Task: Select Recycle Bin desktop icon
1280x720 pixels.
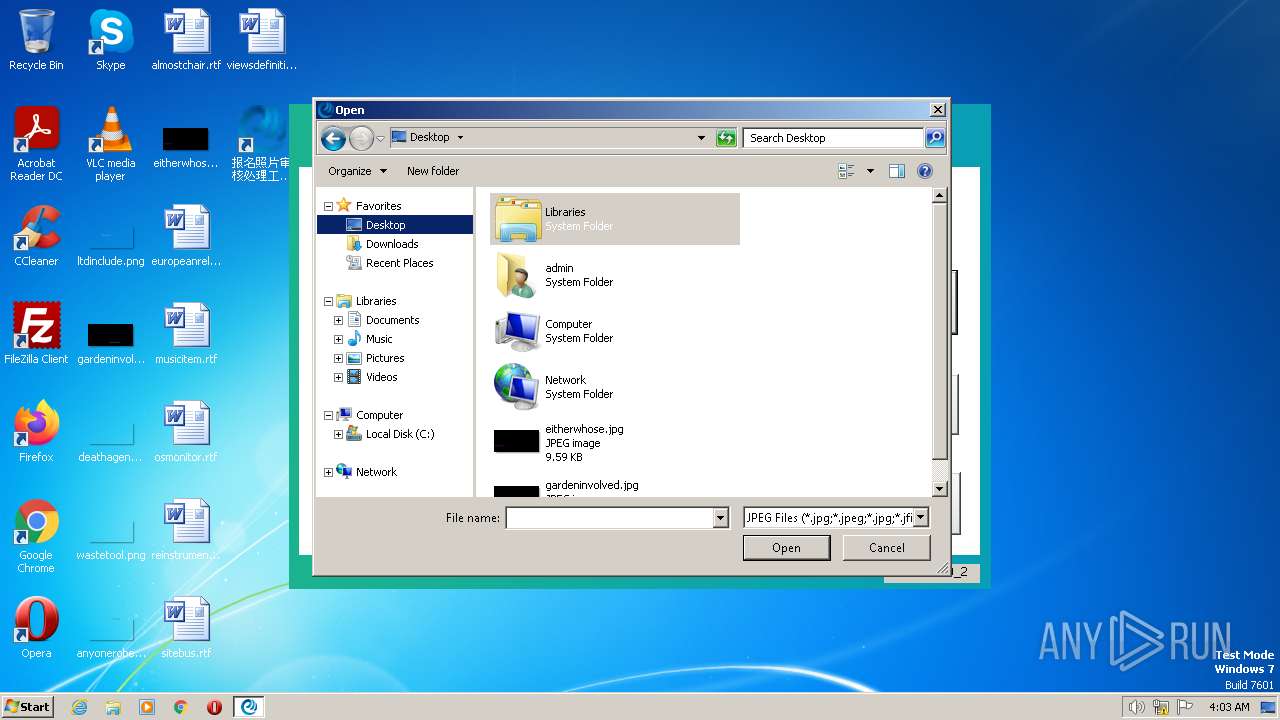Action: (36, 40)
